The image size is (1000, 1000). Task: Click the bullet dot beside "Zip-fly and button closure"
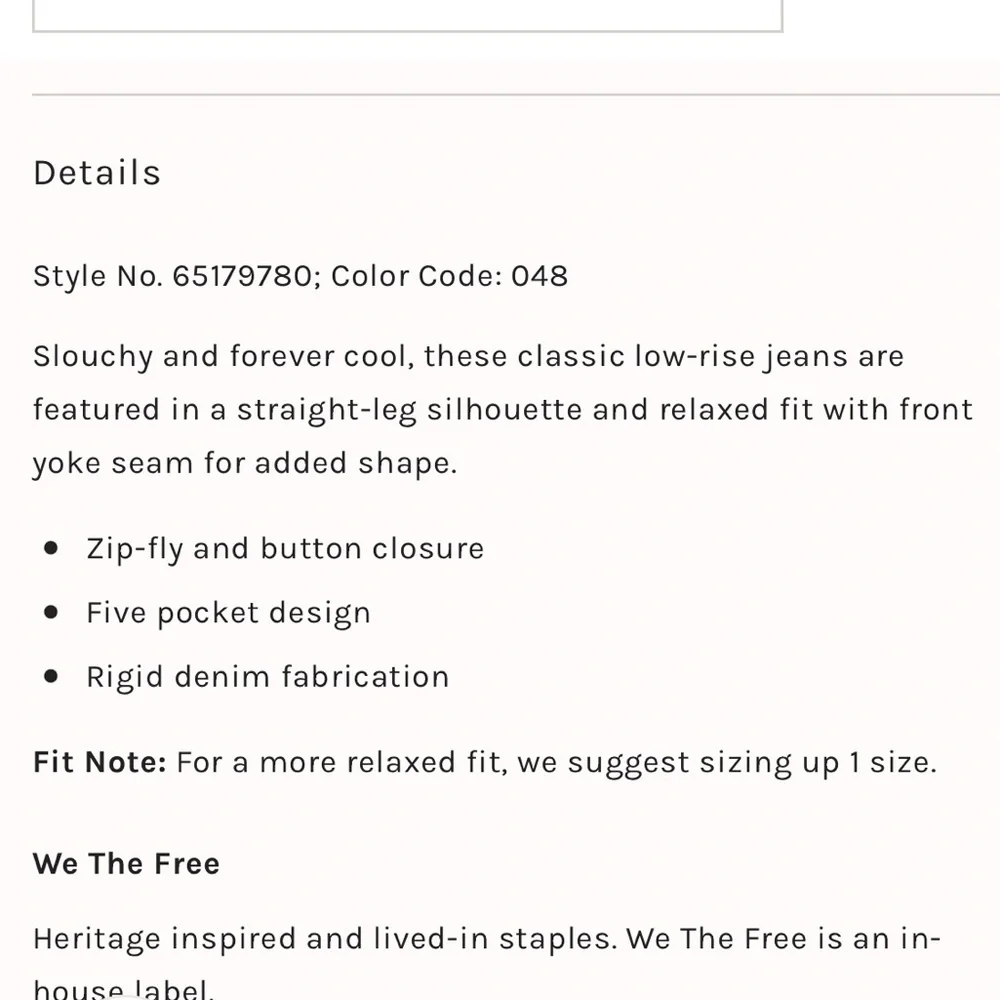(x=52, y=548)
